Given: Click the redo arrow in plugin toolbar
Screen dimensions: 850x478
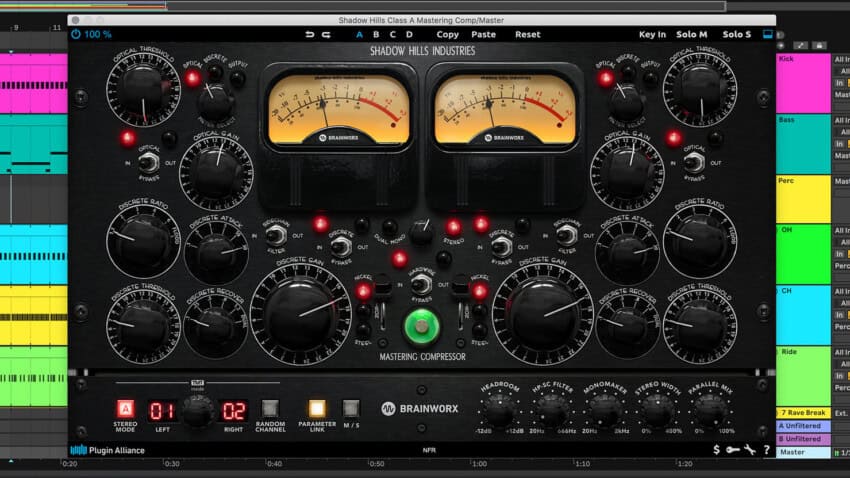Looking at the screenshot, I should pyautogui.click(x=326, y=34).
